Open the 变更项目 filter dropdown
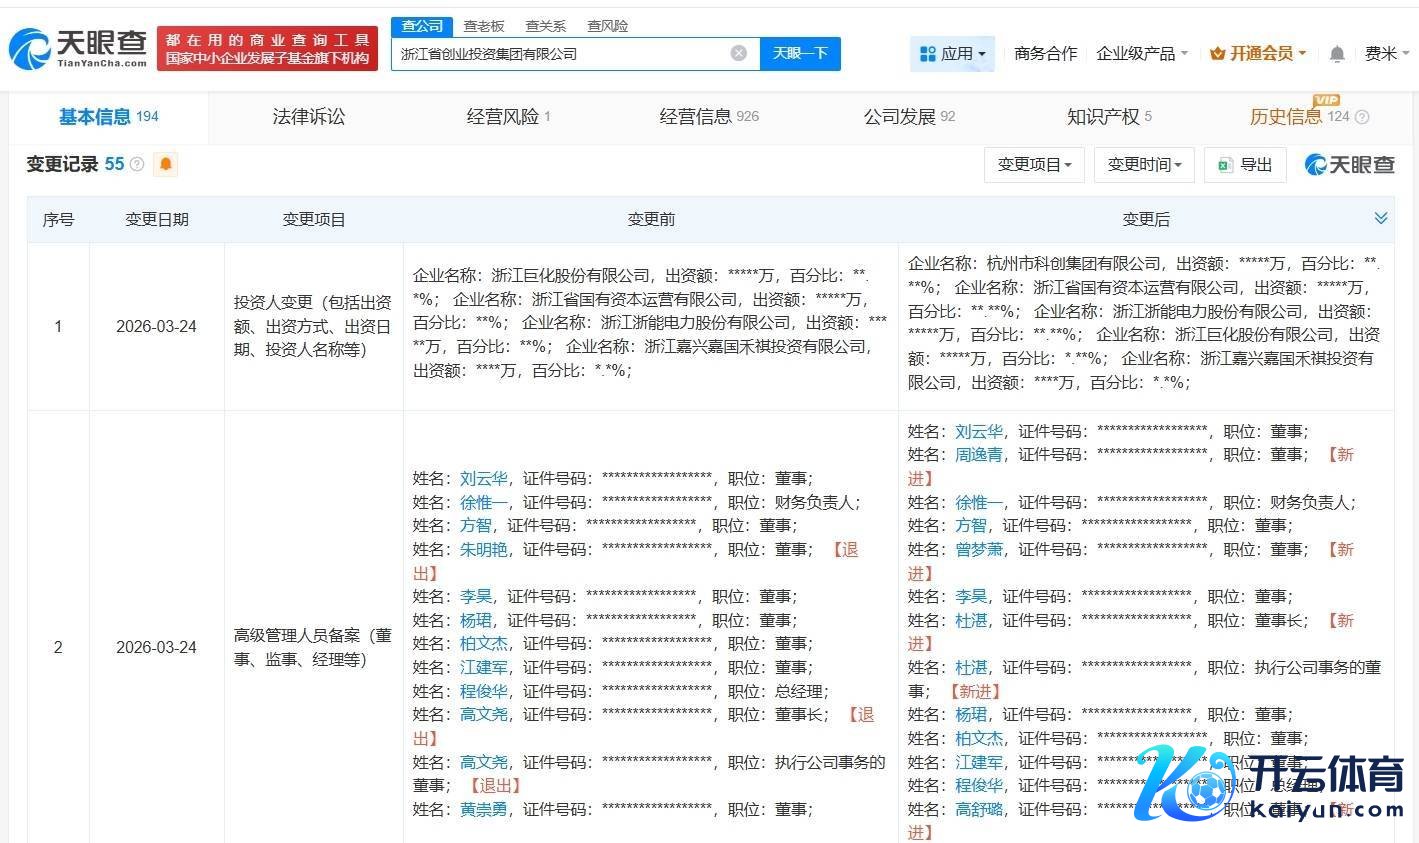 click(1034, 165)
